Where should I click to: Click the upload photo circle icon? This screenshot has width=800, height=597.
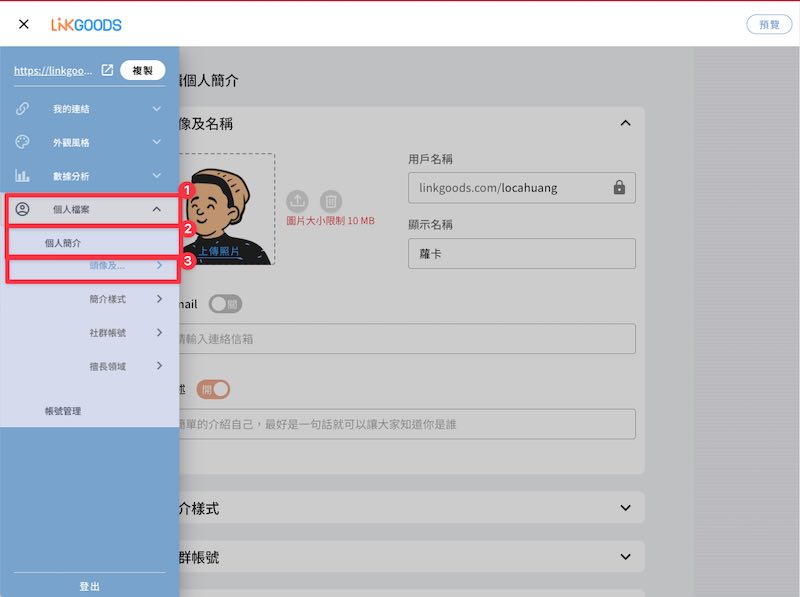tap(297, 201)
